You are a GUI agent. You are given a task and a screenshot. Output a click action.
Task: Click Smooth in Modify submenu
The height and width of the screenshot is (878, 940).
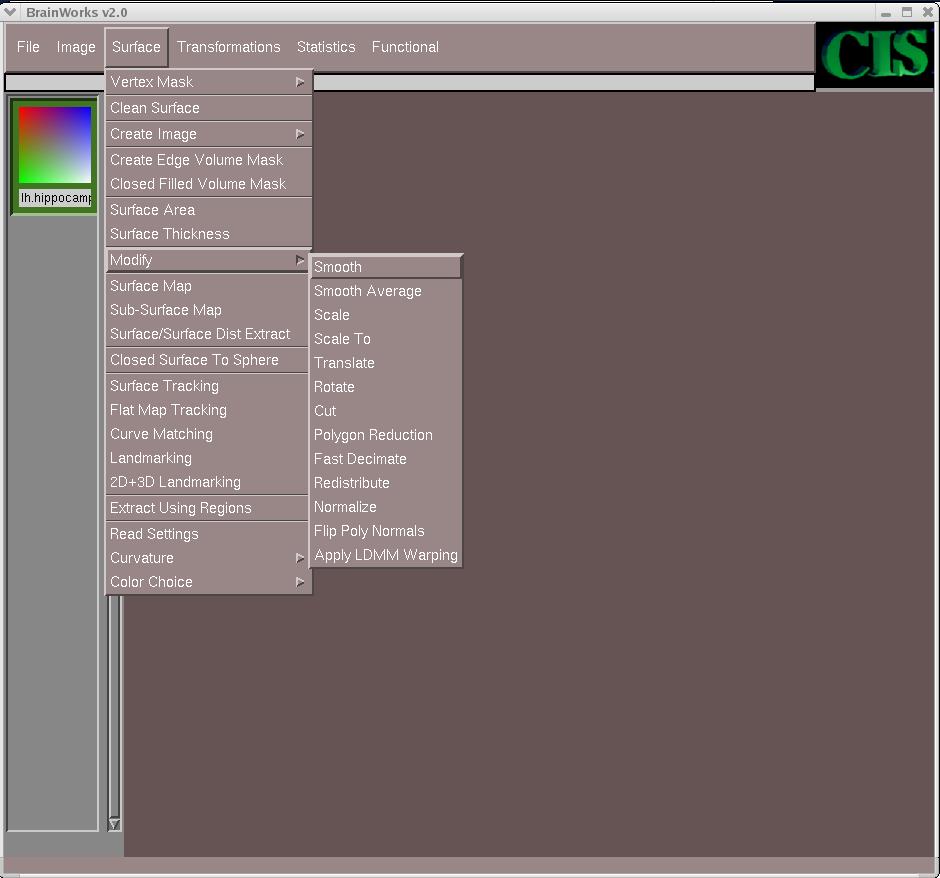click(386, 267)
